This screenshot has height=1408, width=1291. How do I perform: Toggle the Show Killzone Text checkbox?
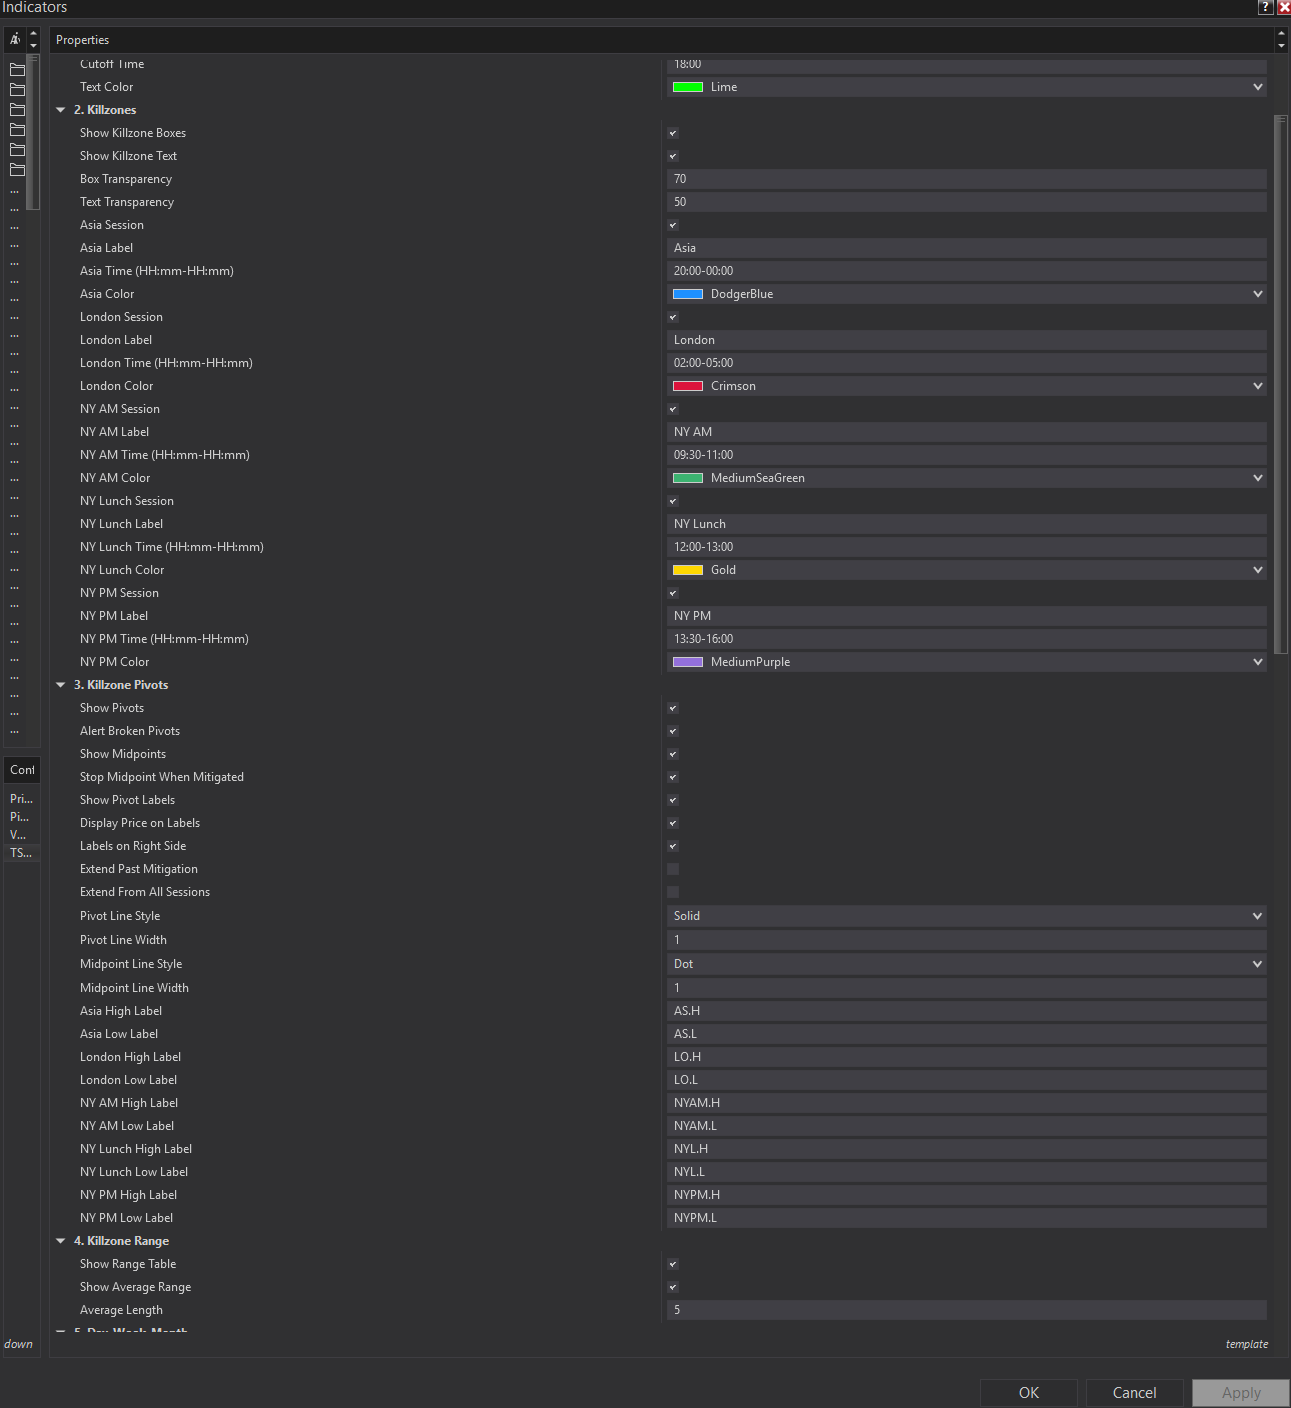coord(673,156)
